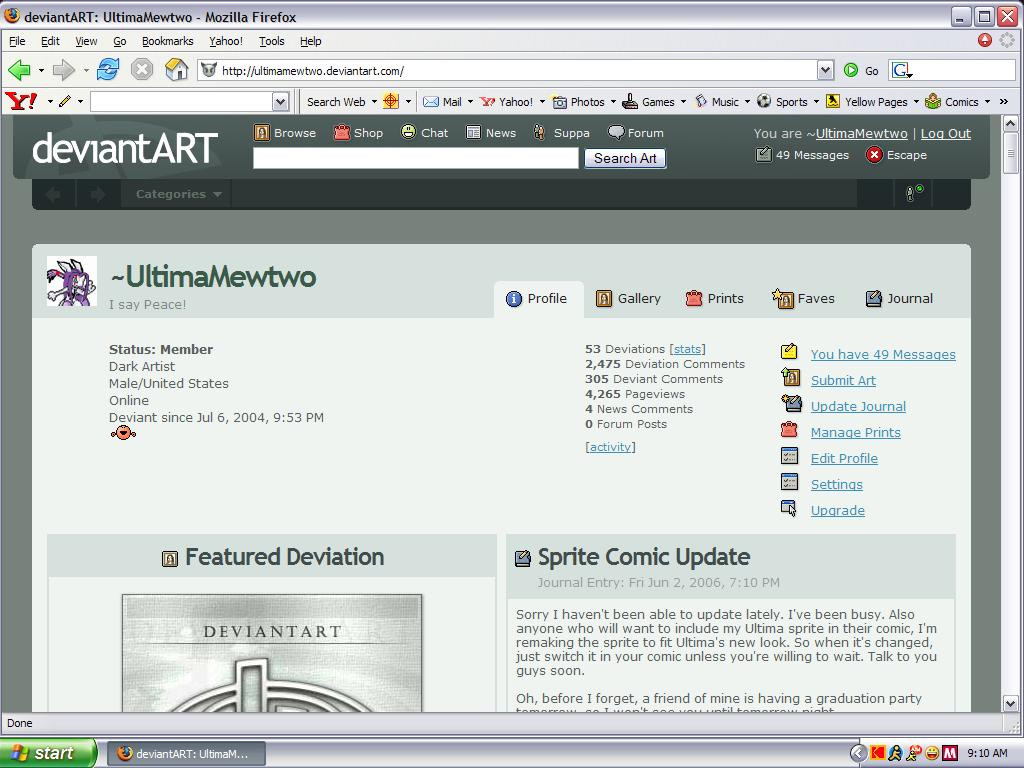Open the Forum speech bubble icon
The width and height of the screenshot is (1024, 768).
616,133
